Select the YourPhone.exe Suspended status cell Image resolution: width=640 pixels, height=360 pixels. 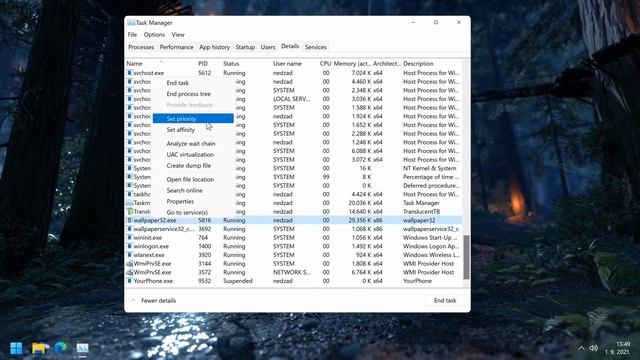click(238, 281)
